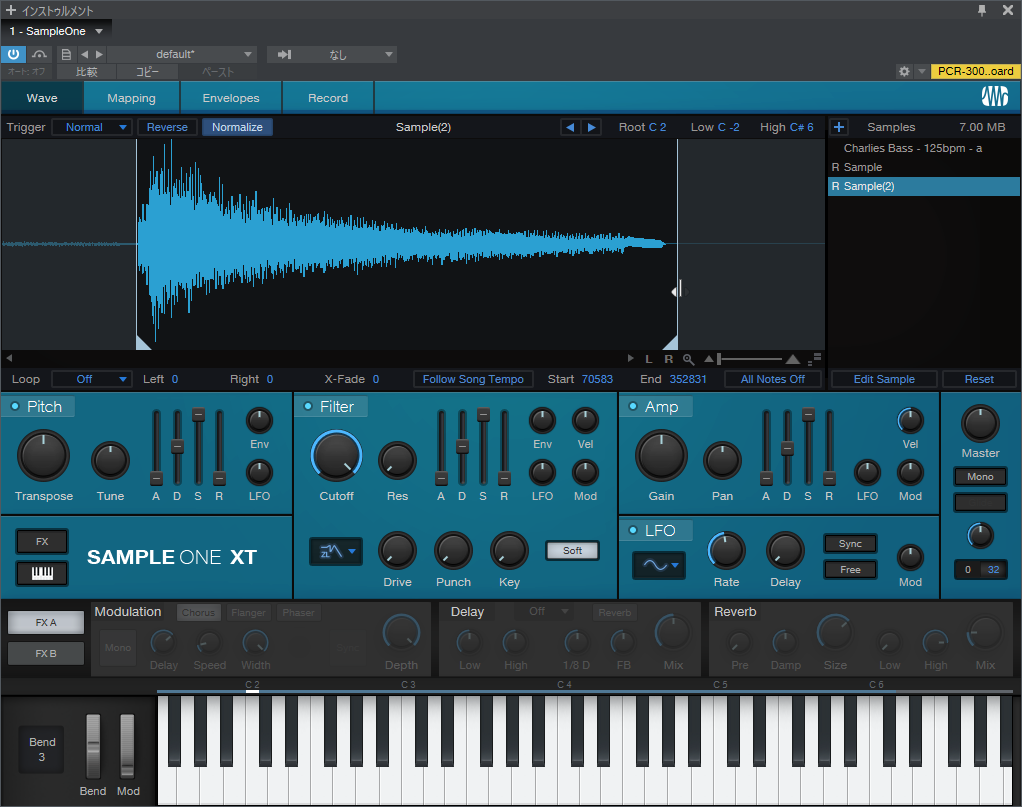This screenshot has width=1022, height=807.
Task: Click the Master volume knob
Action: coord(980,423)
